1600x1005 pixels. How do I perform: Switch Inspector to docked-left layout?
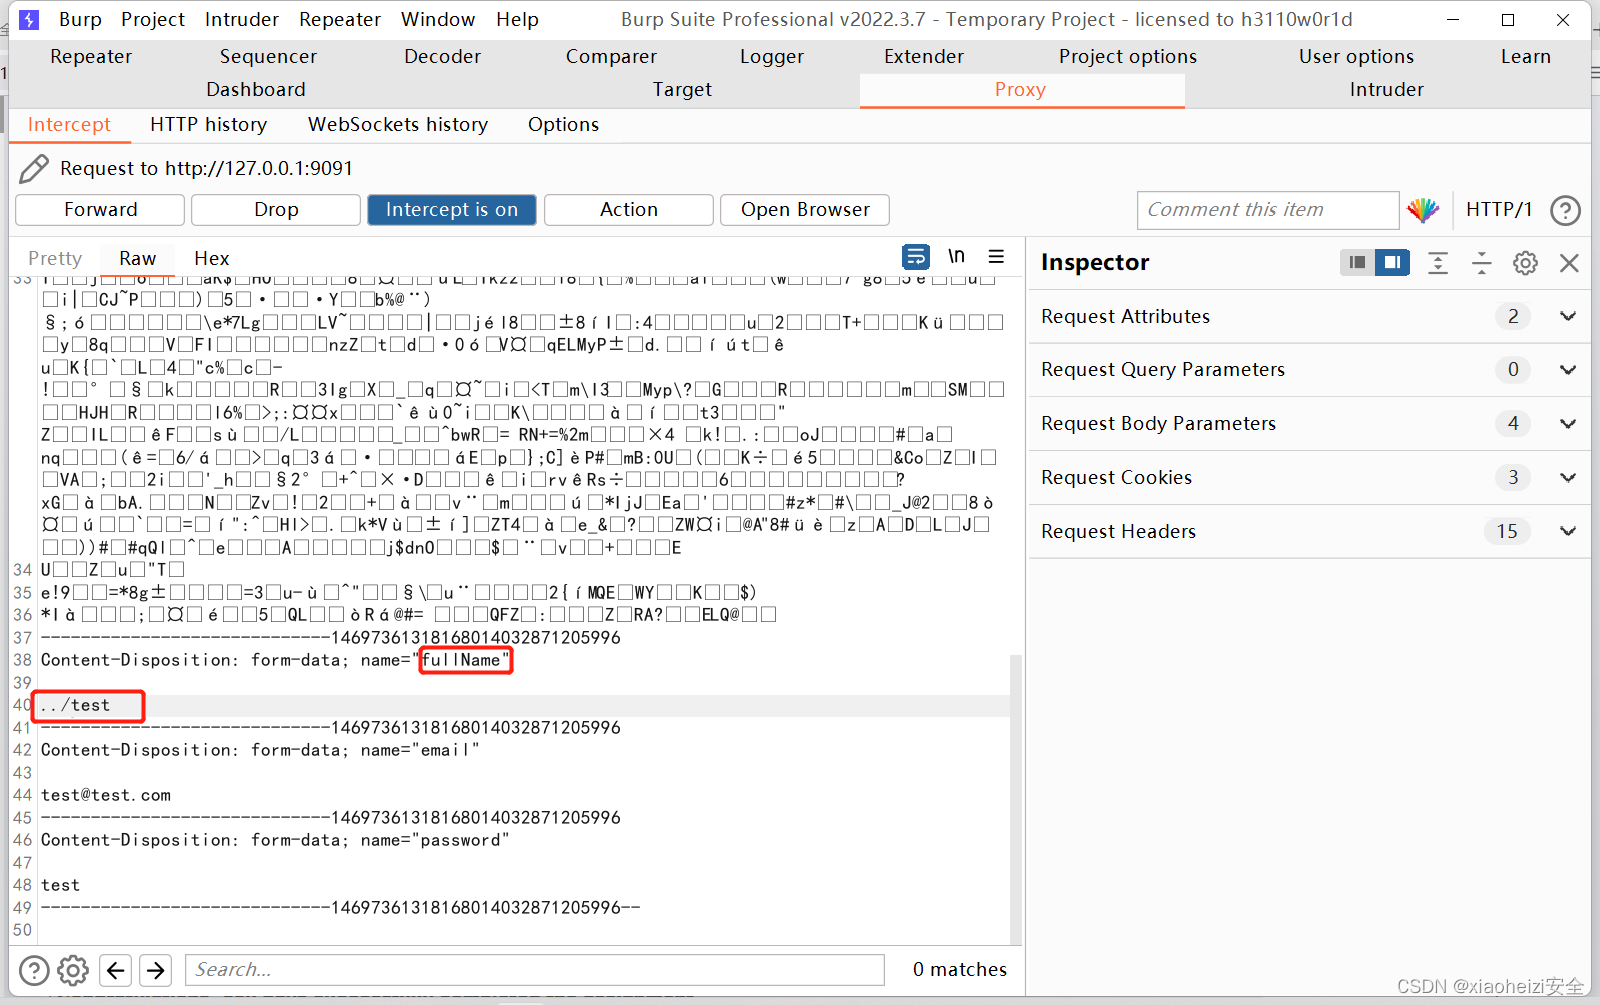pyautogui.click(x=1357, y=262)
